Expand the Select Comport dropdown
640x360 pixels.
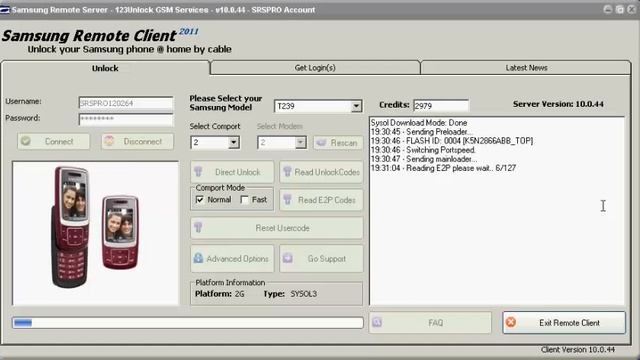tap(233, 142)
